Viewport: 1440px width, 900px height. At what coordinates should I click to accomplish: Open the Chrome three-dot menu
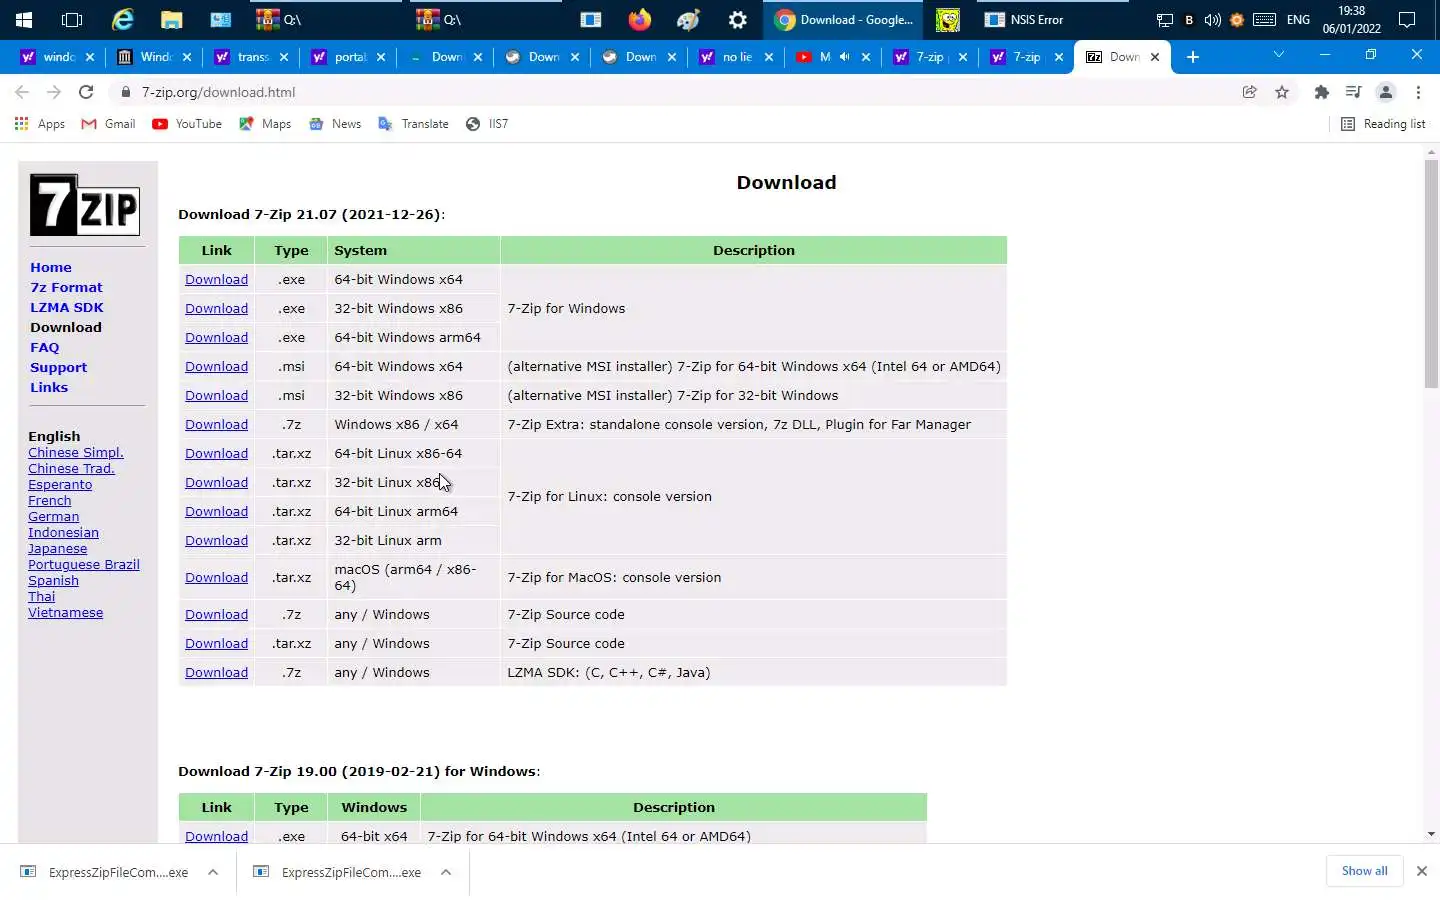pyautogui.click(x=1418, y=92)
